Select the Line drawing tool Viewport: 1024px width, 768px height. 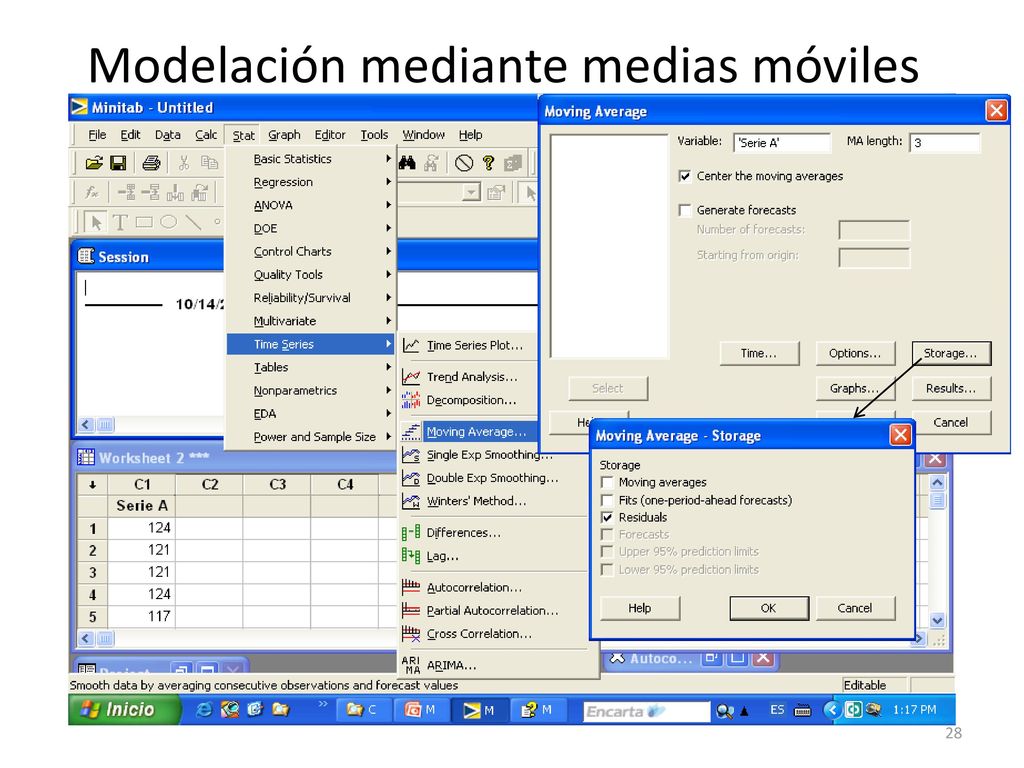tap(193, 222)
